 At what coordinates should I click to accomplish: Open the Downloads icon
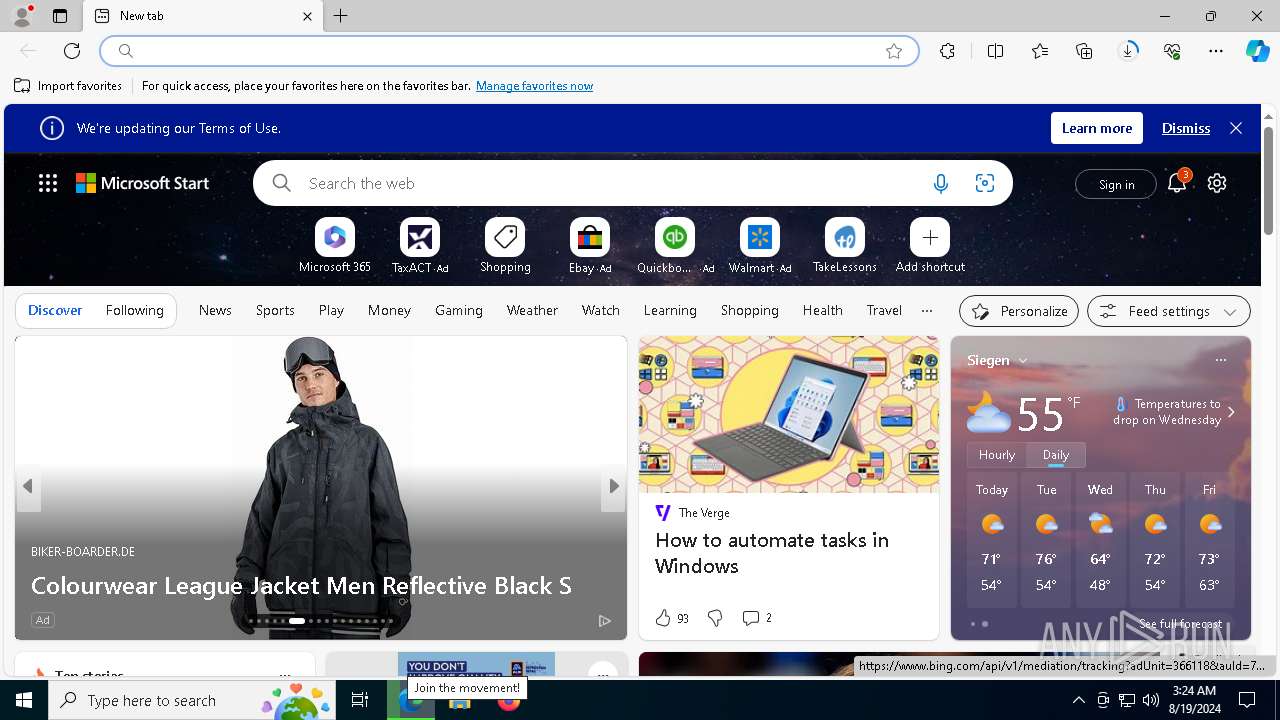pos(1128,51)
